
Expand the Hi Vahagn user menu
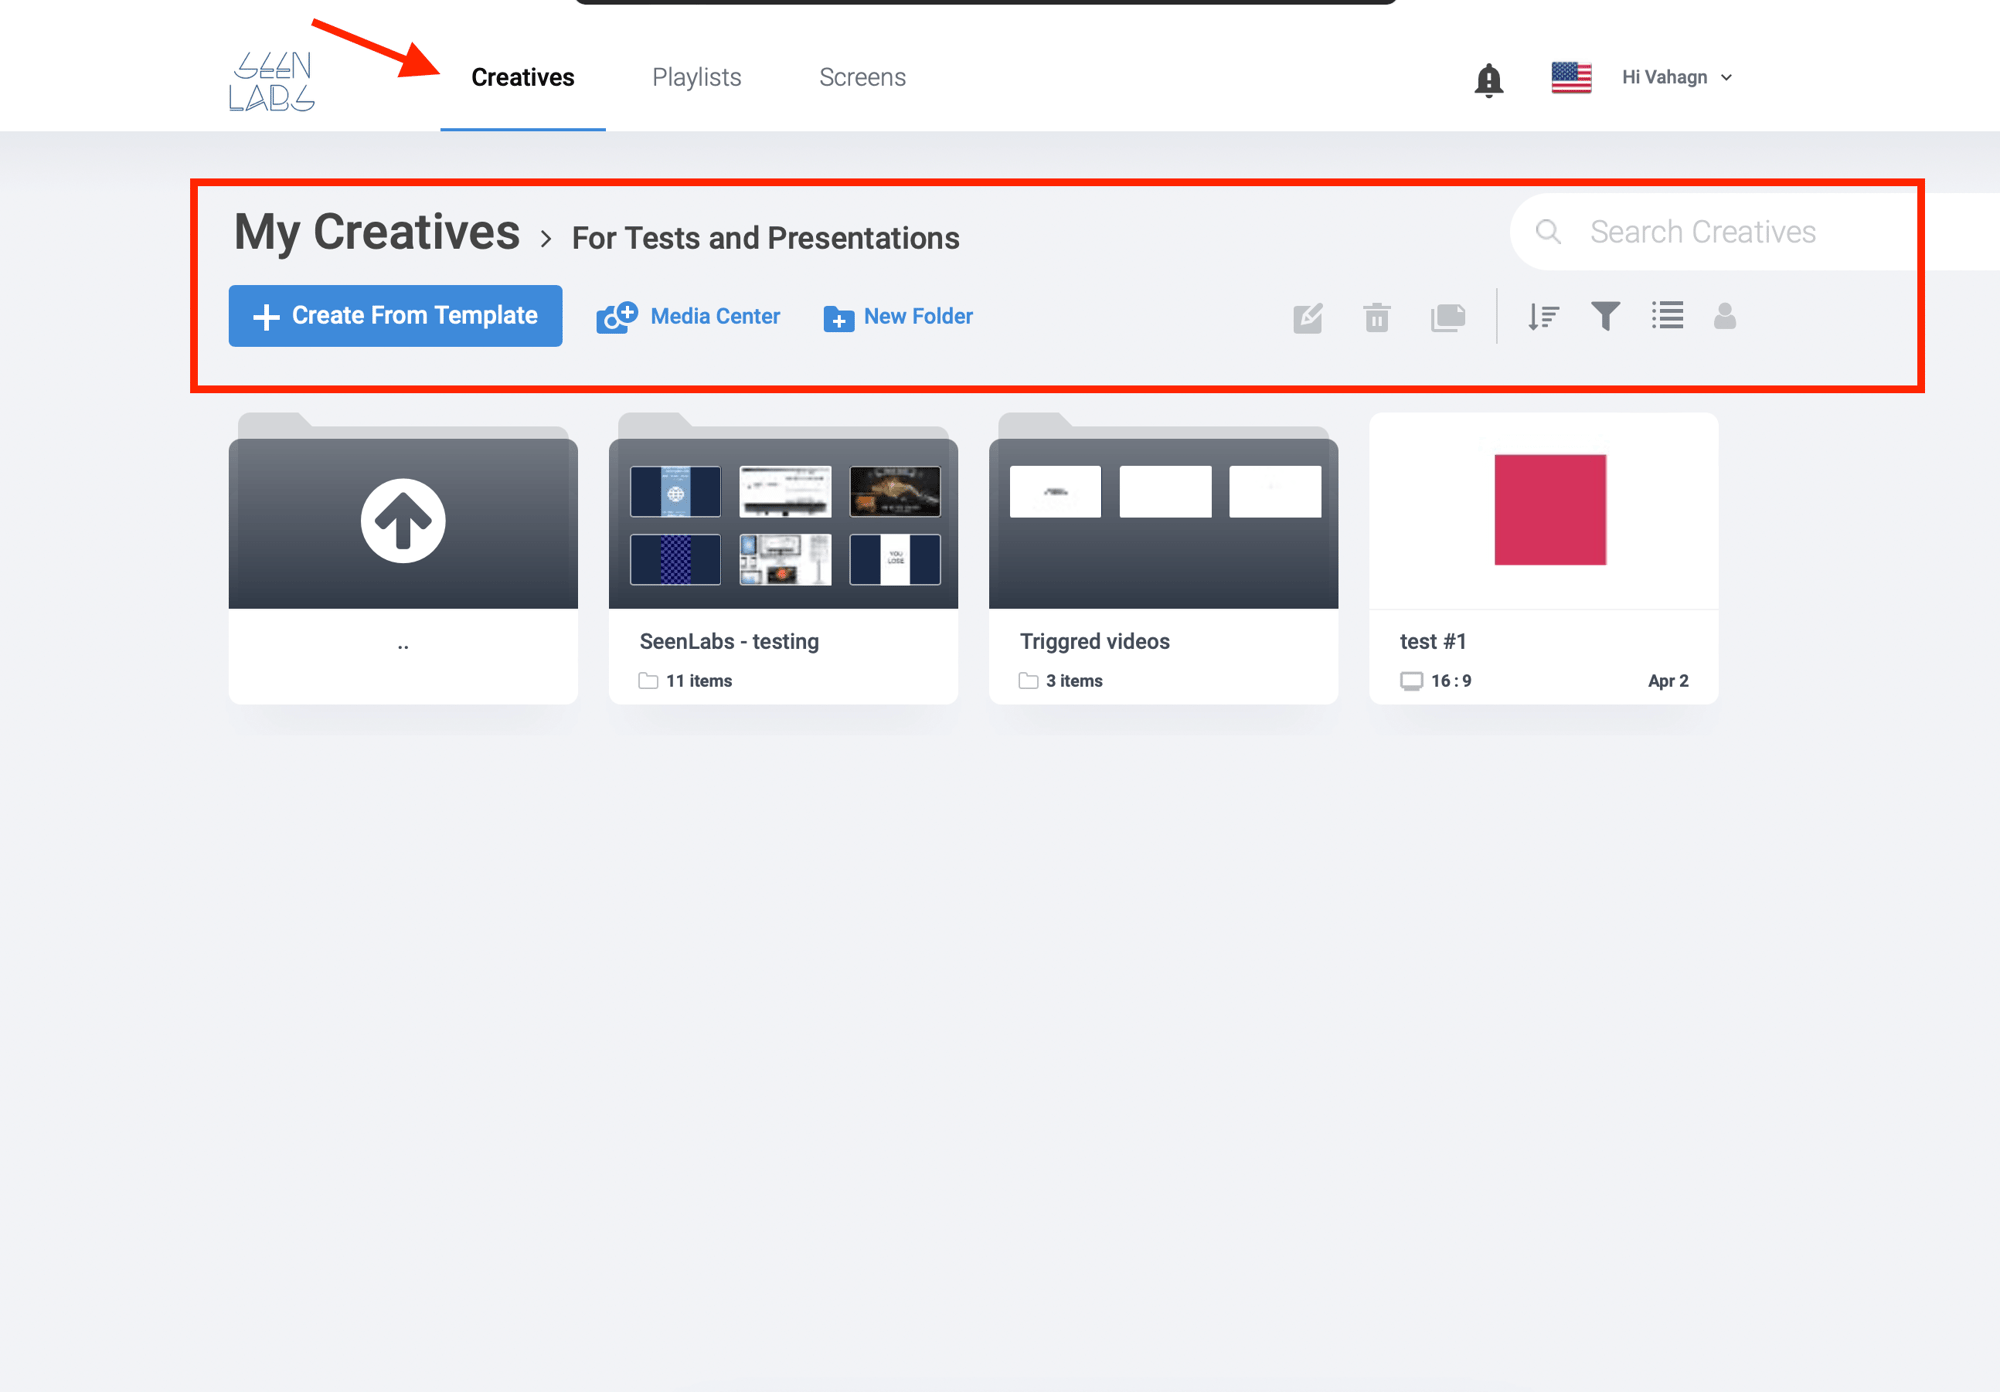pos(1677,77)
